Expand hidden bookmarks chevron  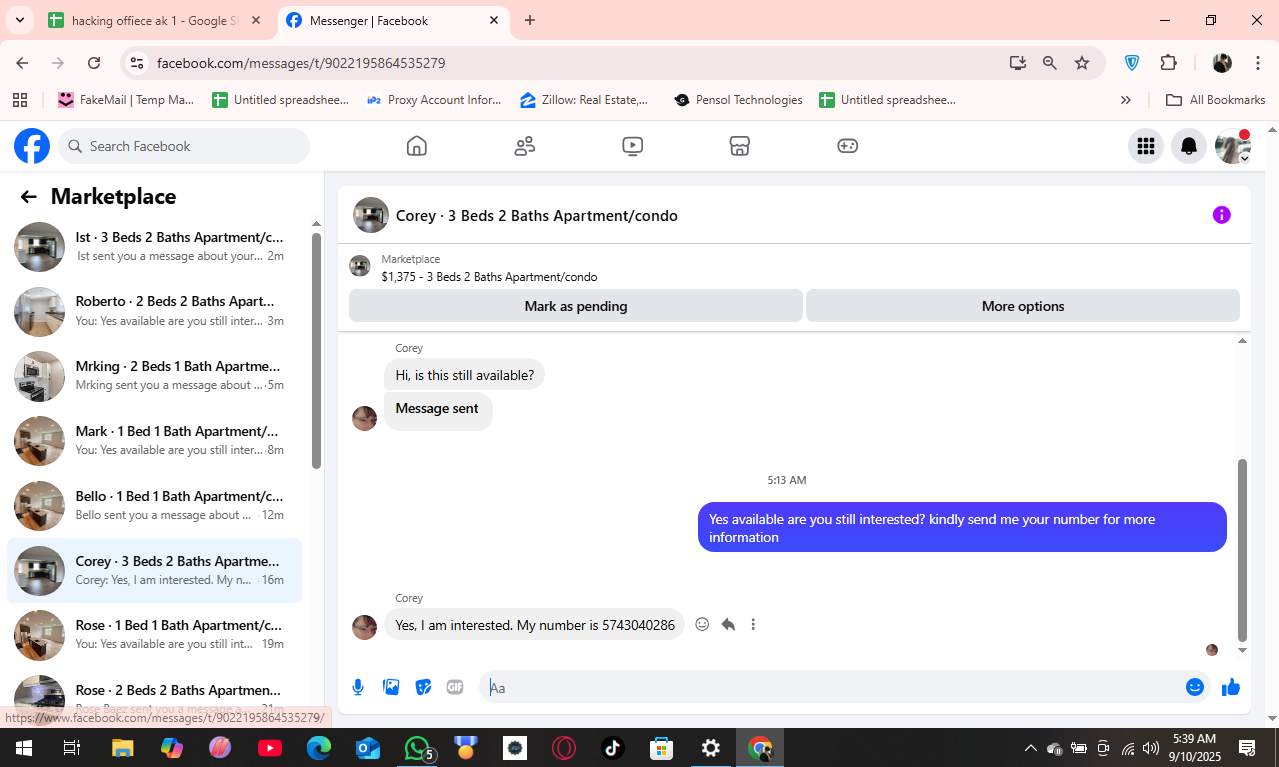tap(1126, 100)
